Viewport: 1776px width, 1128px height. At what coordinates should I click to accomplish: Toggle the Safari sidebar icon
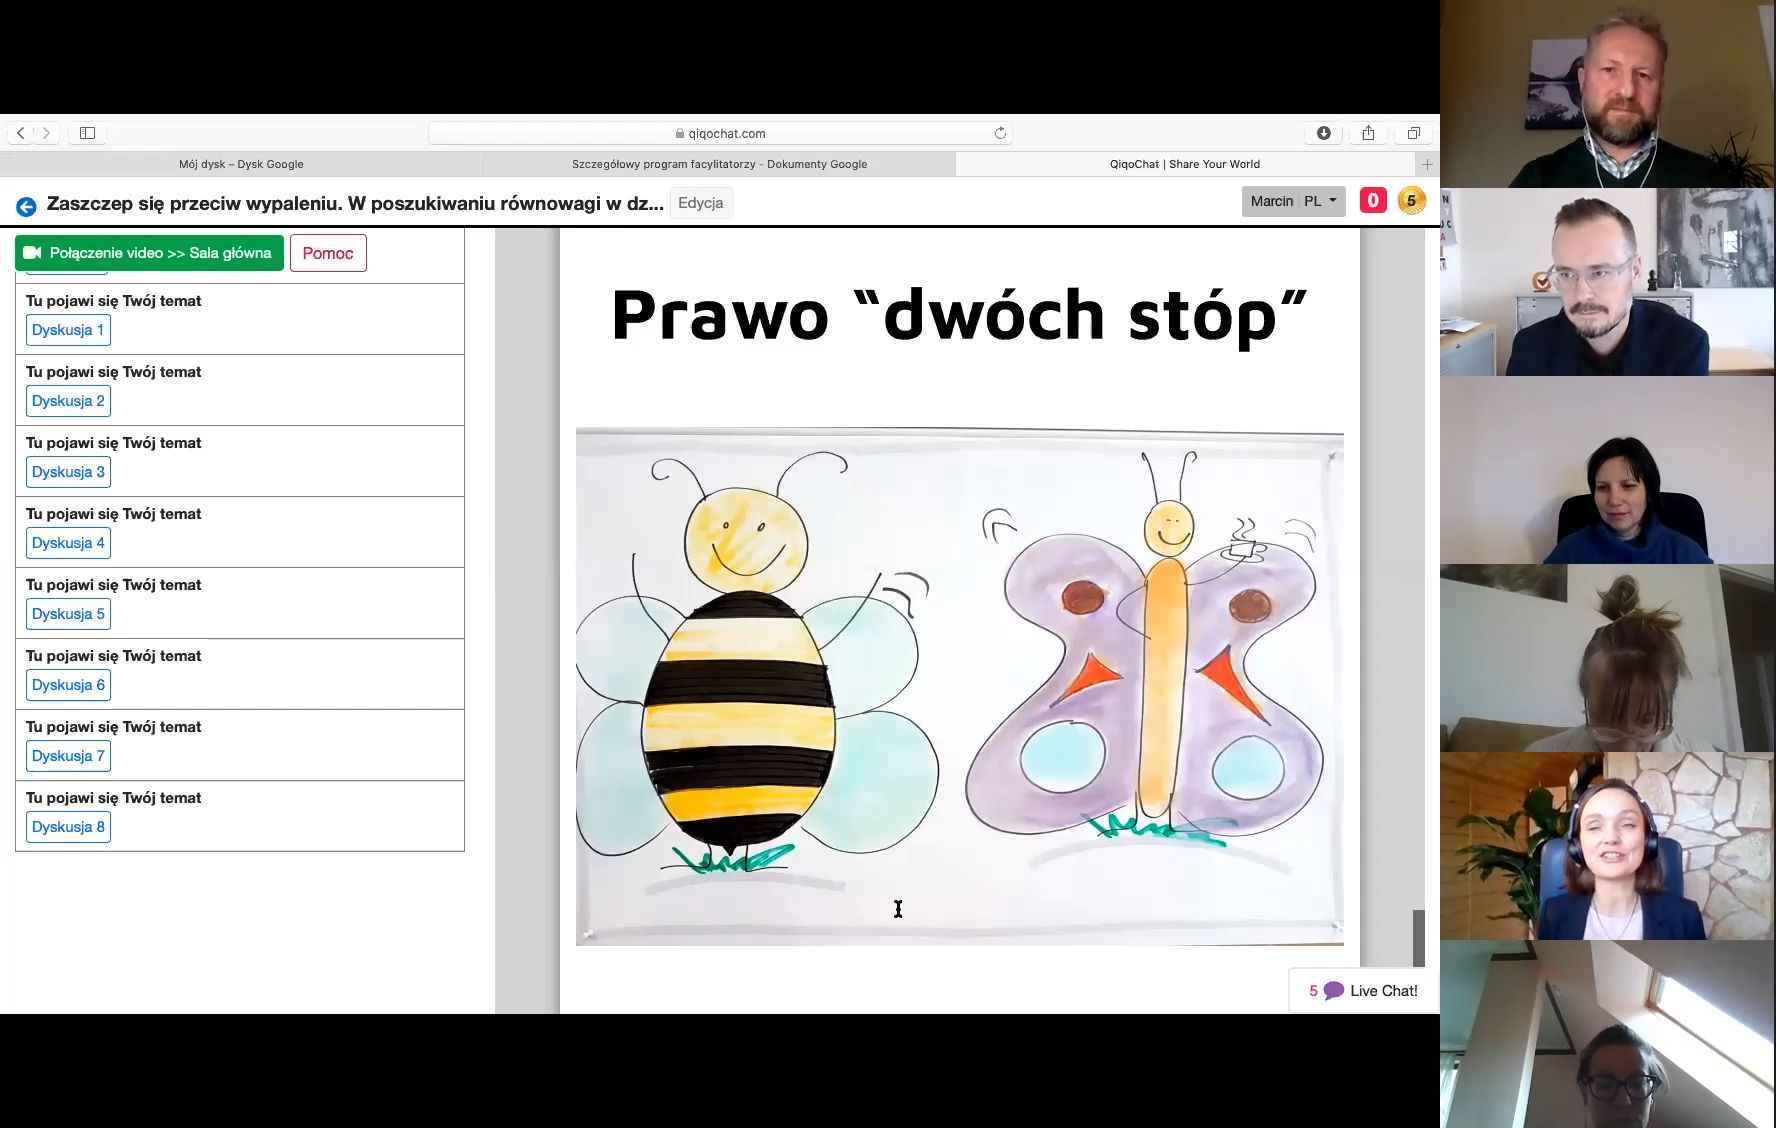tap(87, 133)
